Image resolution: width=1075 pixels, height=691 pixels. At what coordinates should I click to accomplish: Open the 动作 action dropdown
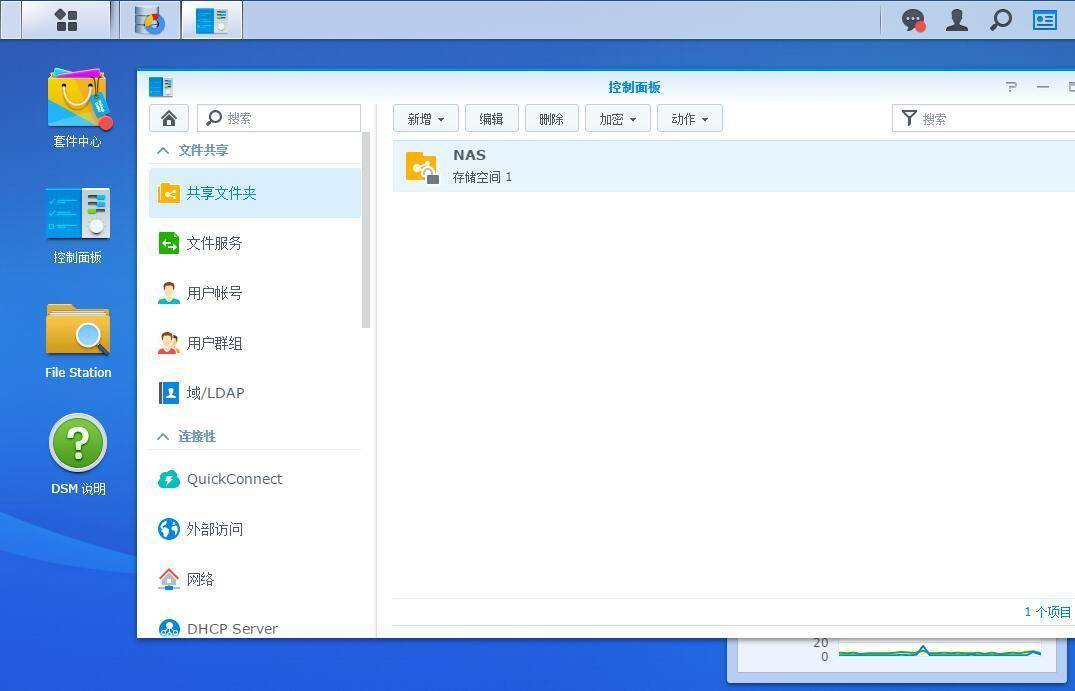(x=689, y=119)
